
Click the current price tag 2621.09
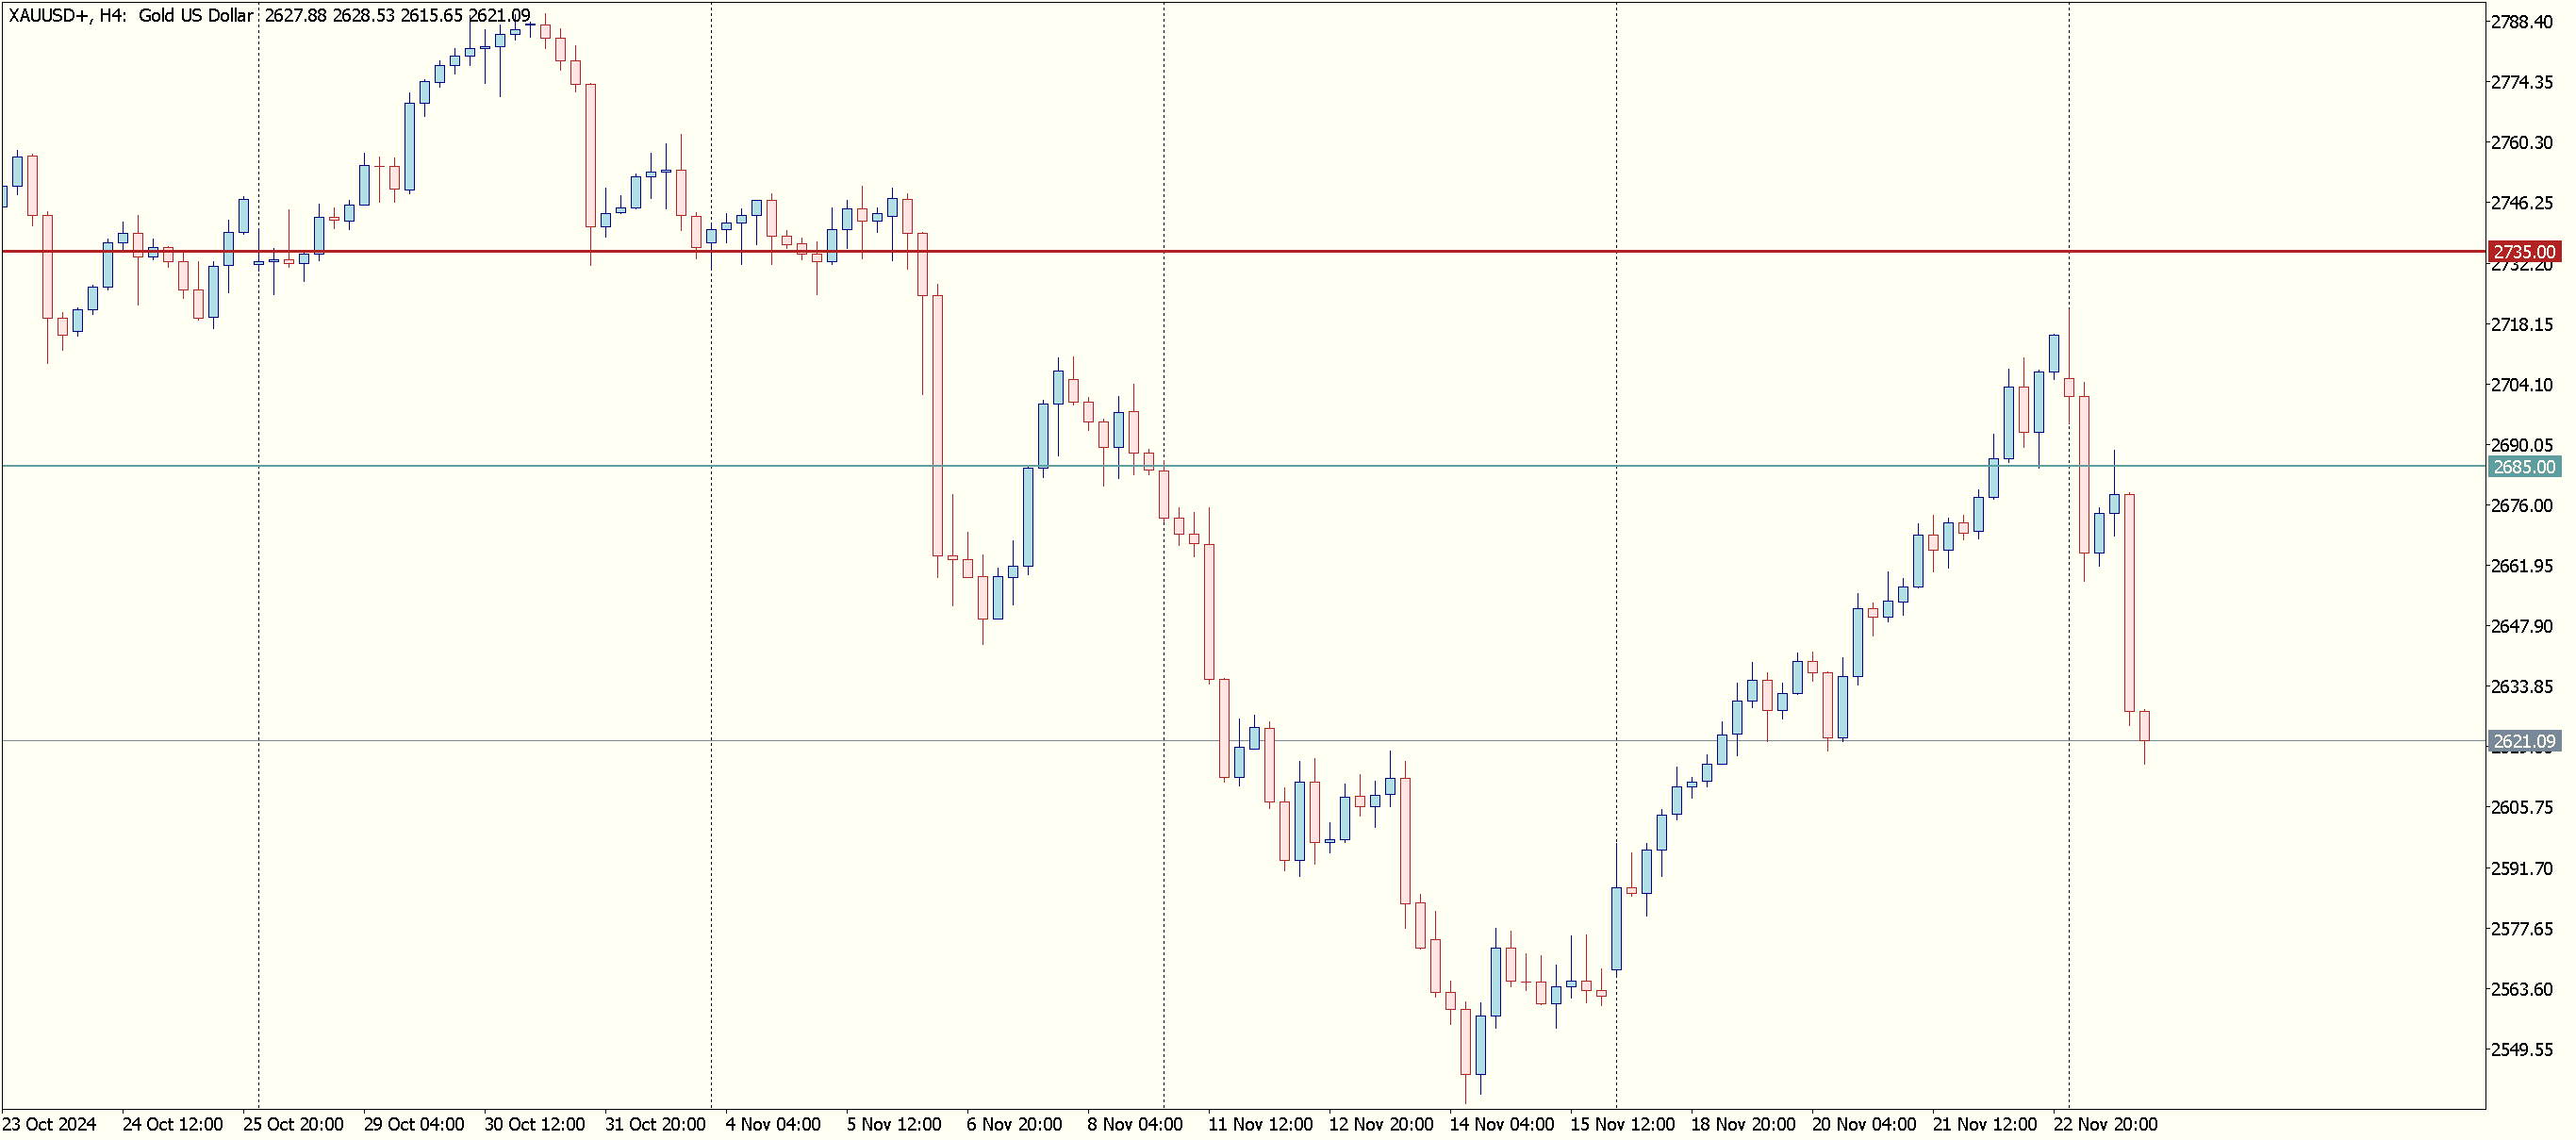pos(2523,742)
